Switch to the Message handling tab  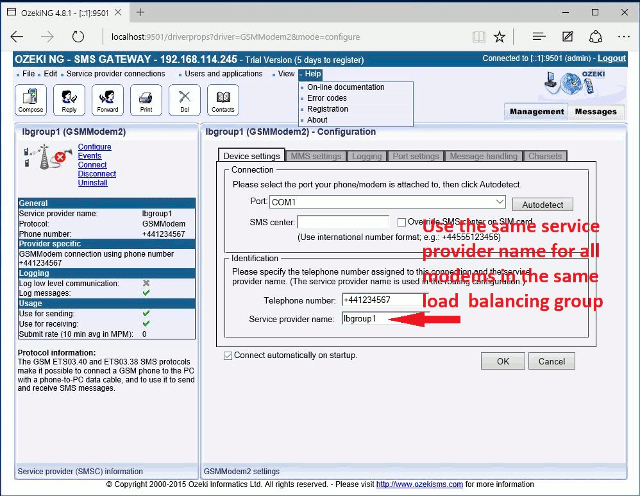[x=483, y=156]
